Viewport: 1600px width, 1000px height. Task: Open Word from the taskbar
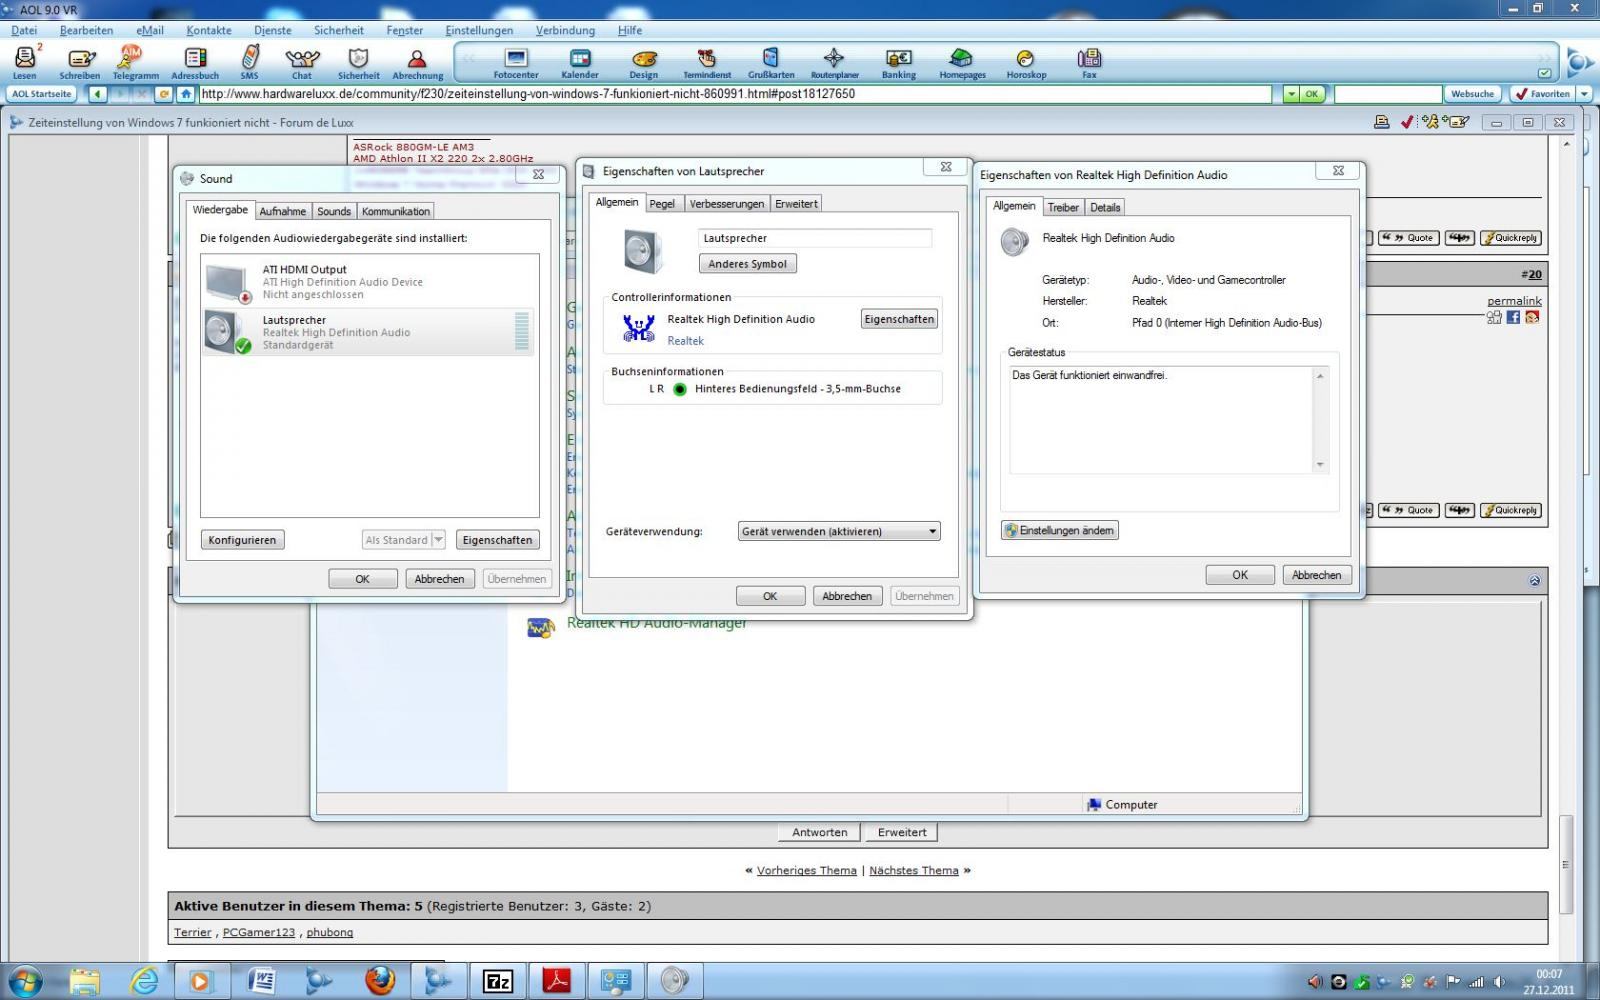tap(261, 981)
